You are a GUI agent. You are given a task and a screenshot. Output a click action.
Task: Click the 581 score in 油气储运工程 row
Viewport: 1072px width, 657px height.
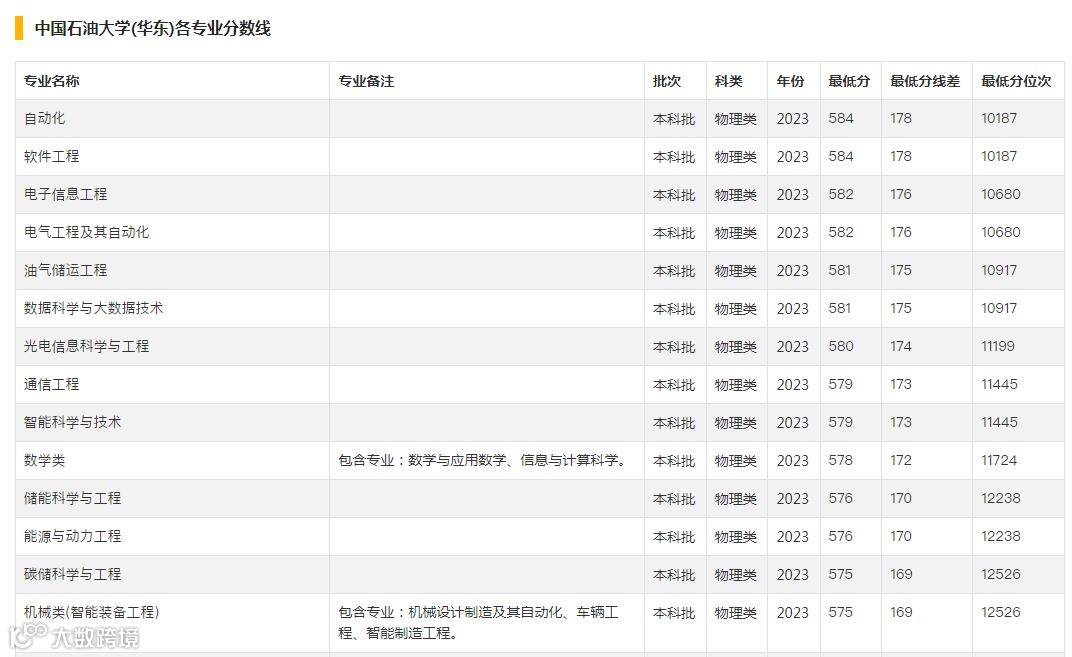click(x=840, y=270)
